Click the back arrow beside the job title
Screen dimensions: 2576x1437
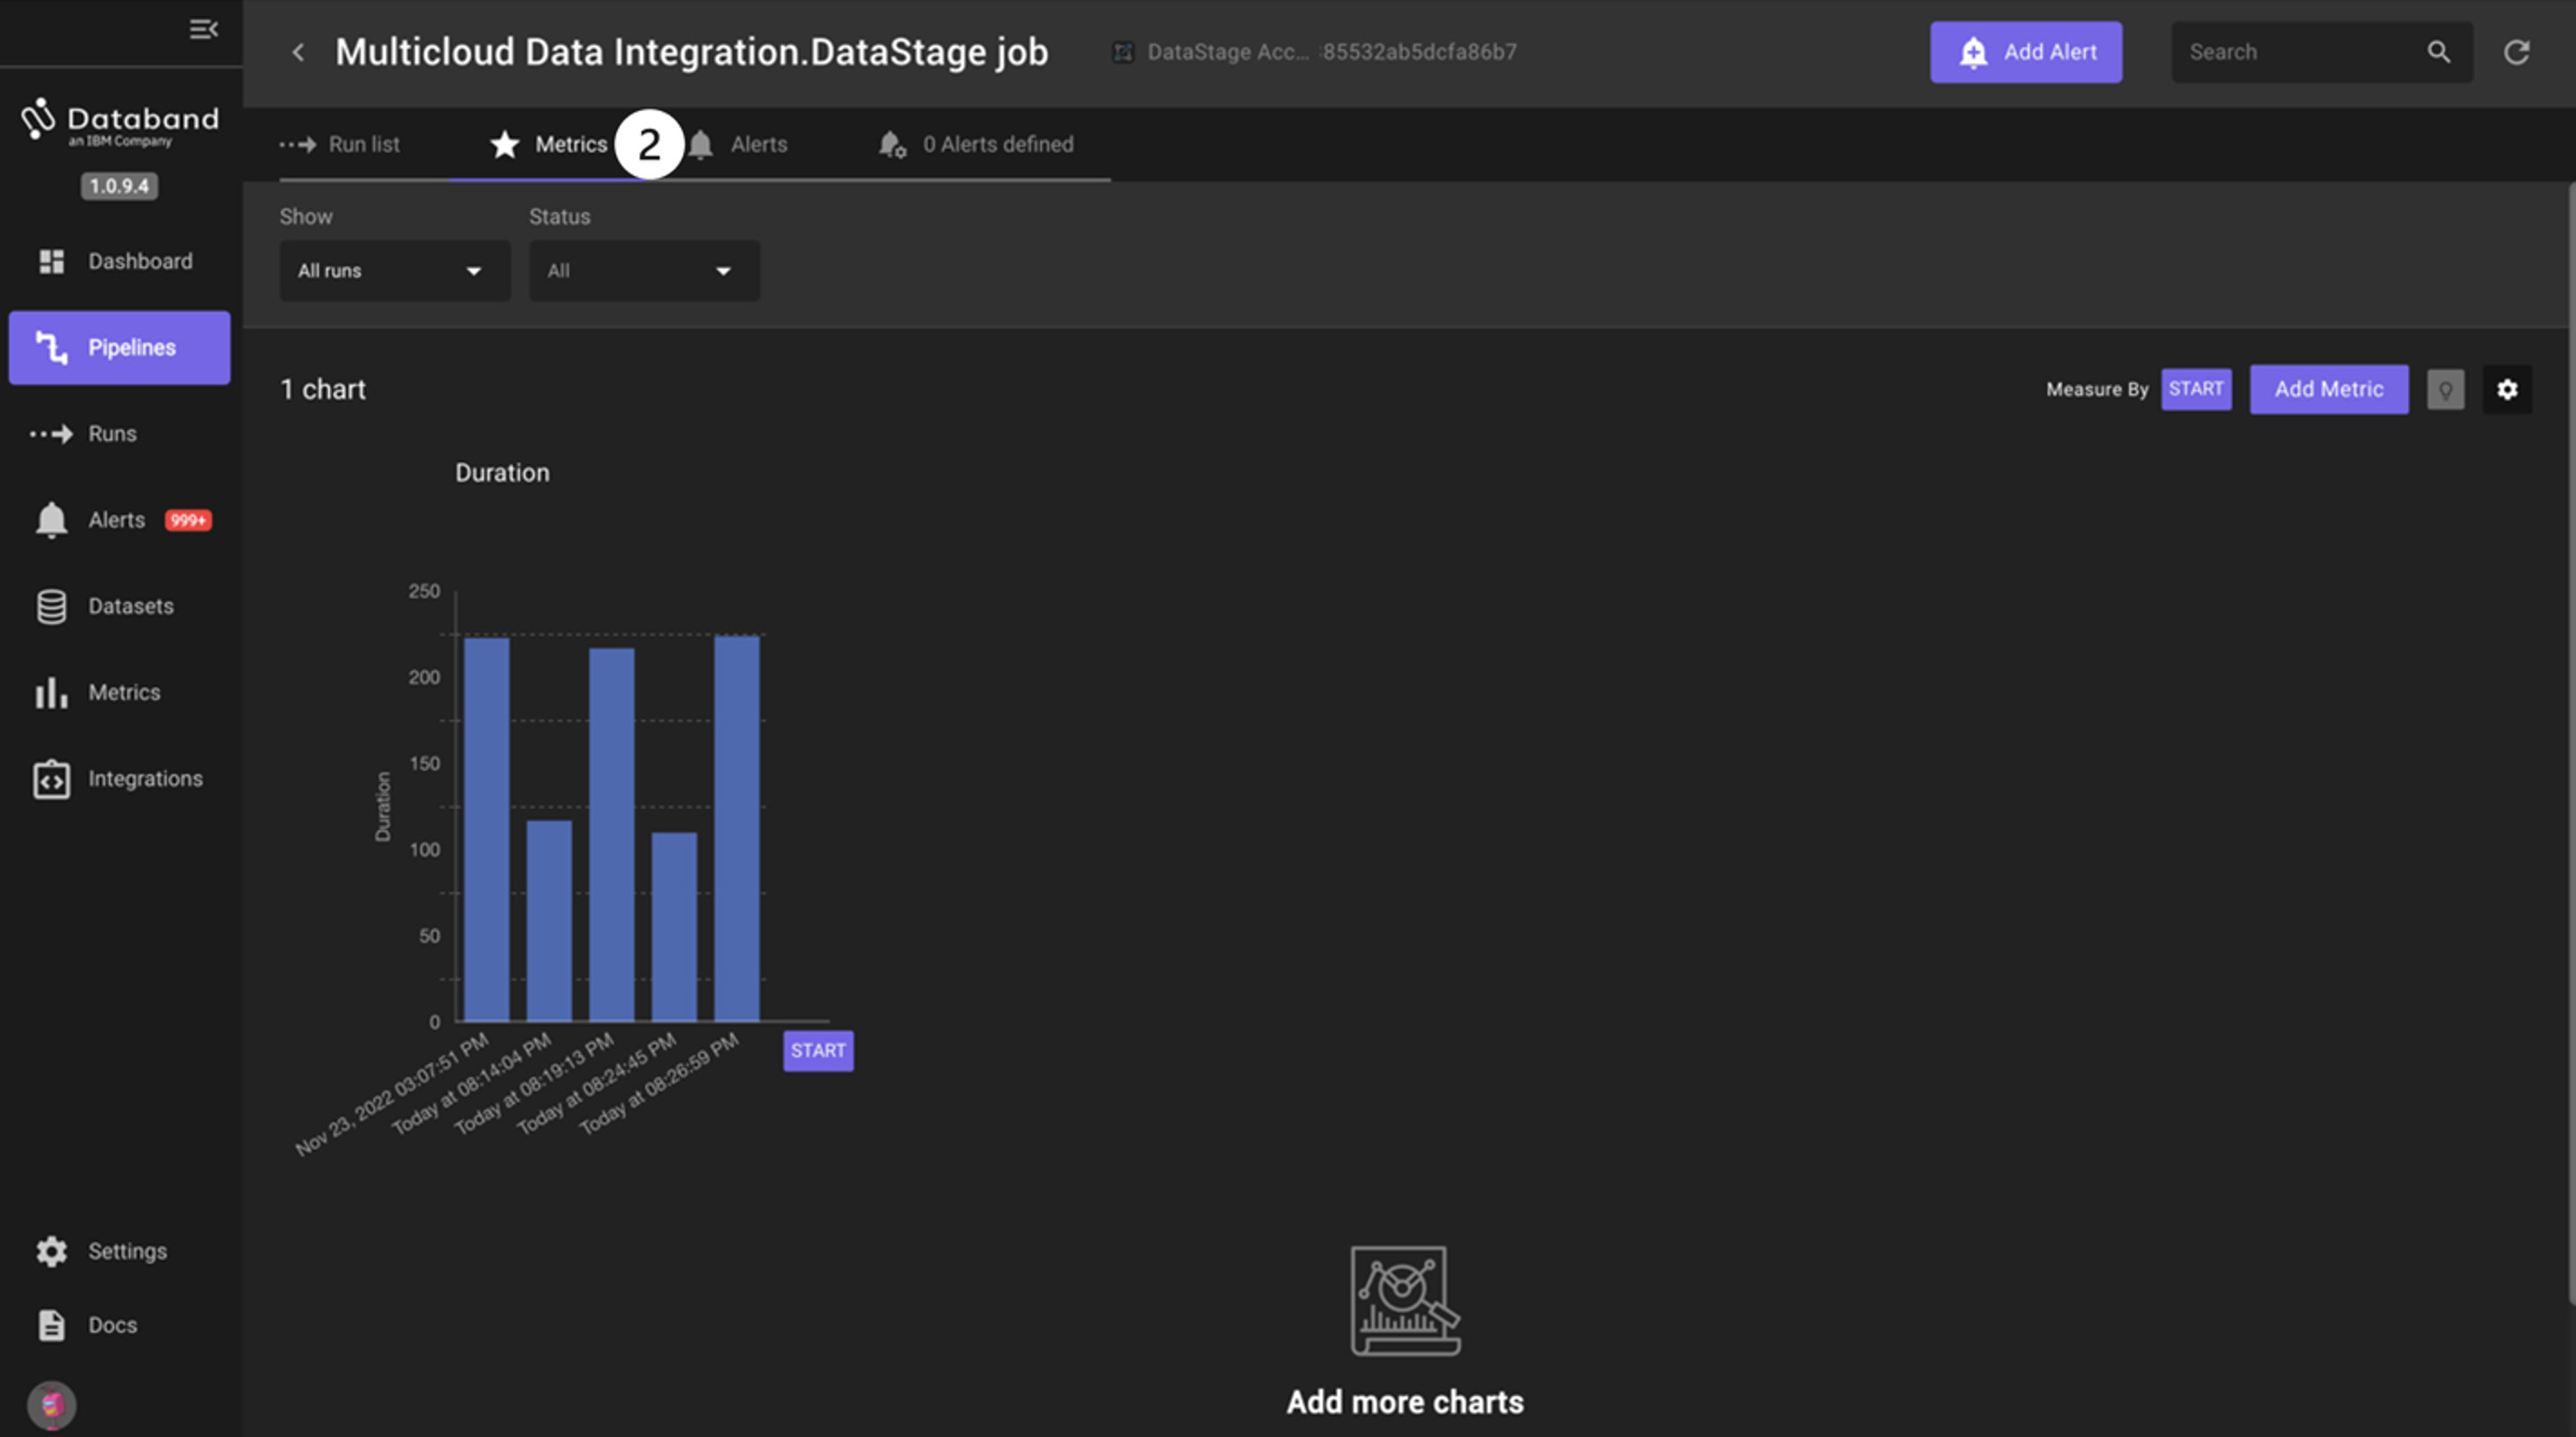coord(298,52)
